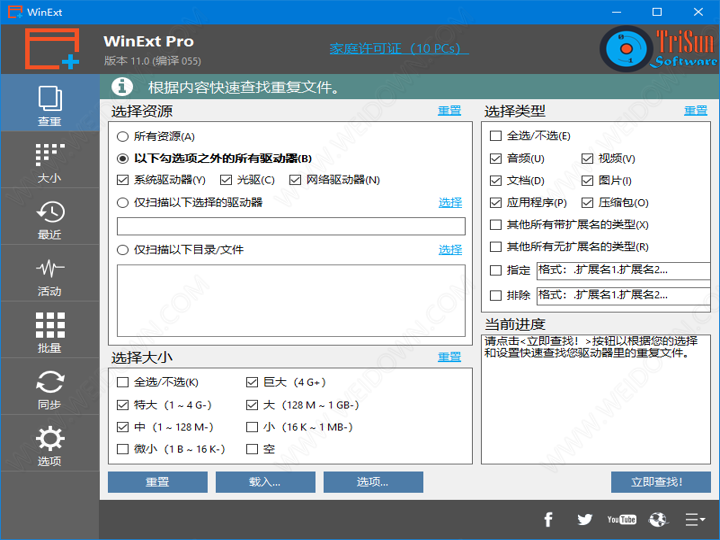720x540 pixels.
Task: Select 仅扫描以下选择的驱动器 radio option
Action: point(123,202)
